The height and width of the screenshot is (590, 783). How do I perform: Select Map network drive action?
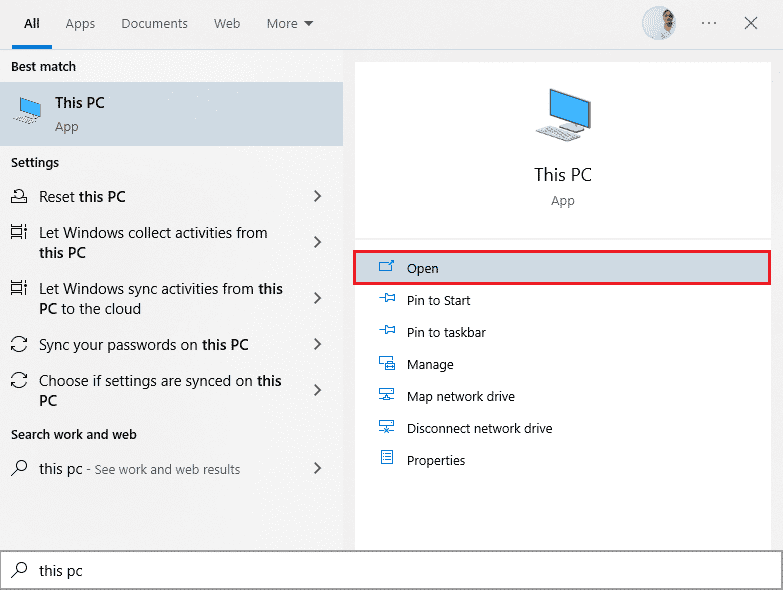562,396
